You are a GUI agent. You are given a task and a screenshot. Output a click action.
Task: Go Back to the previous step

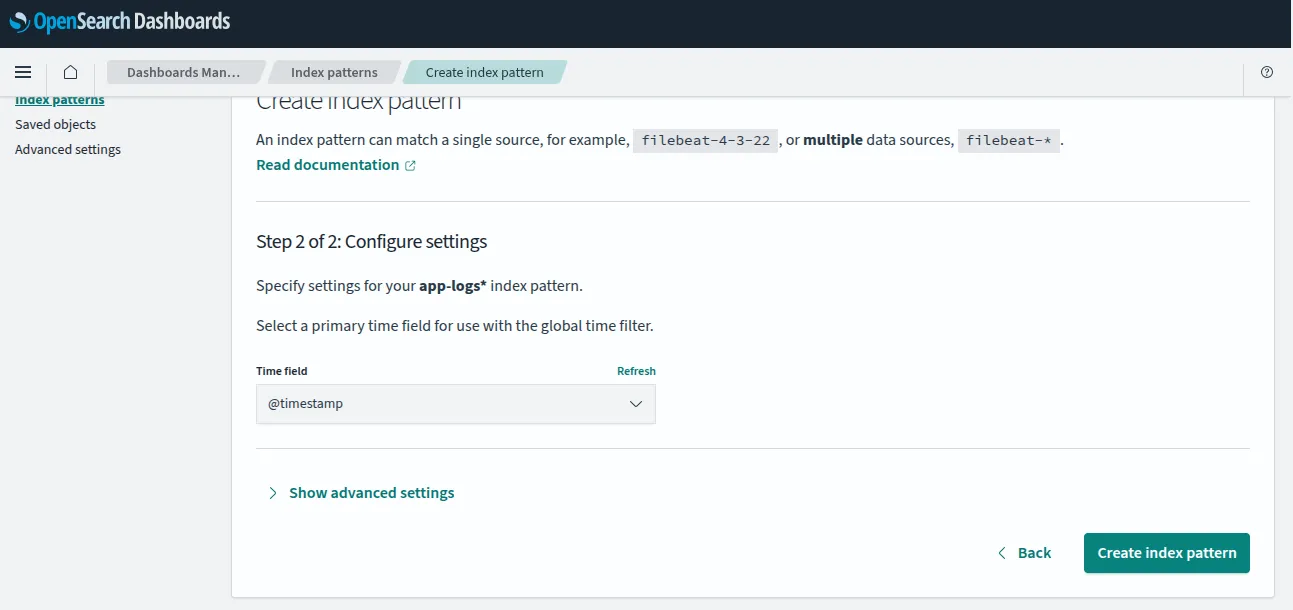tap(1025, 553)
